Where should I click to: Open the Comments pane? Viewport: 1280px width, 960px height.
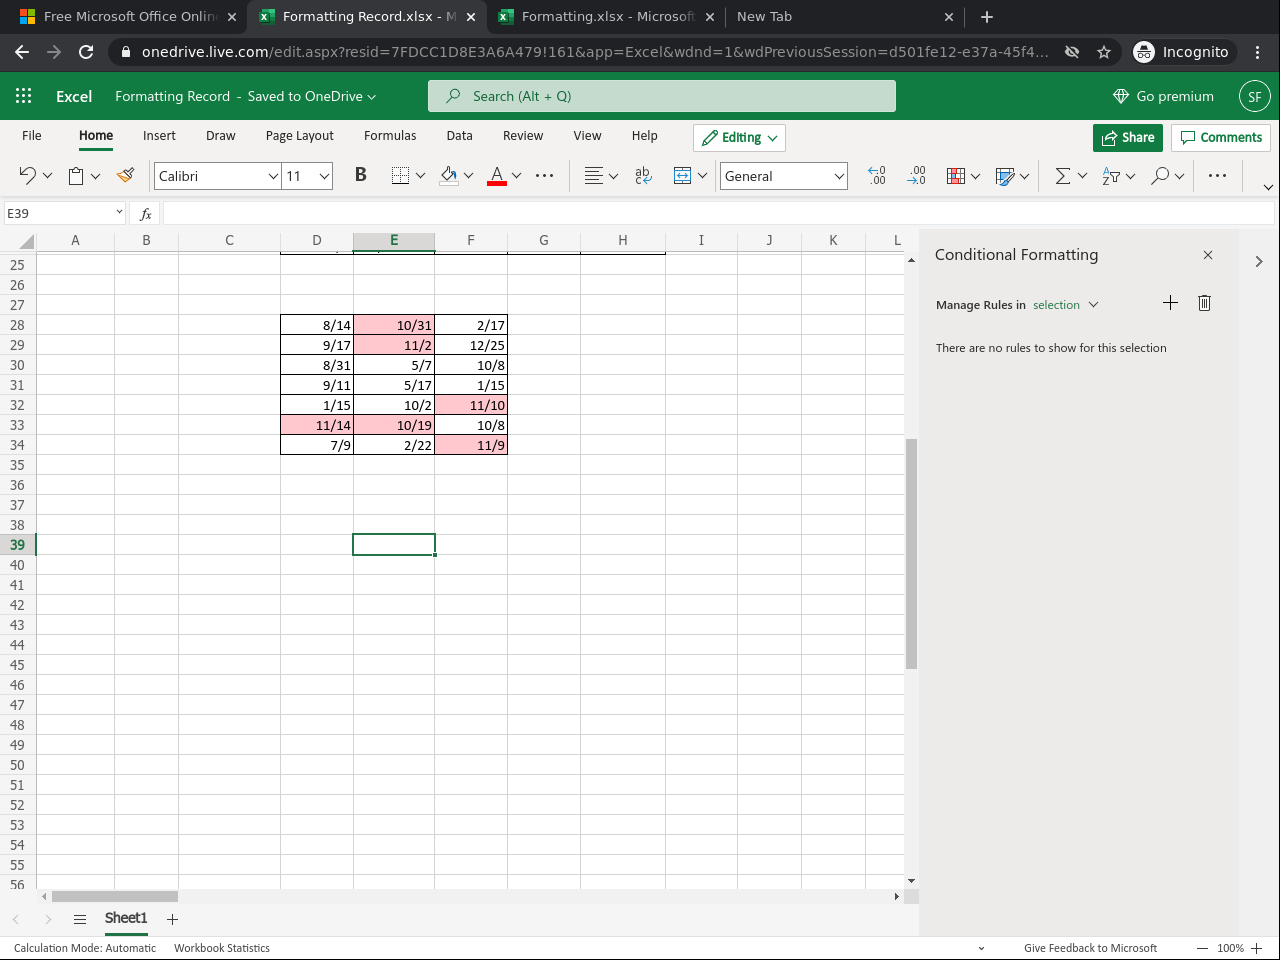(1221, 137)
